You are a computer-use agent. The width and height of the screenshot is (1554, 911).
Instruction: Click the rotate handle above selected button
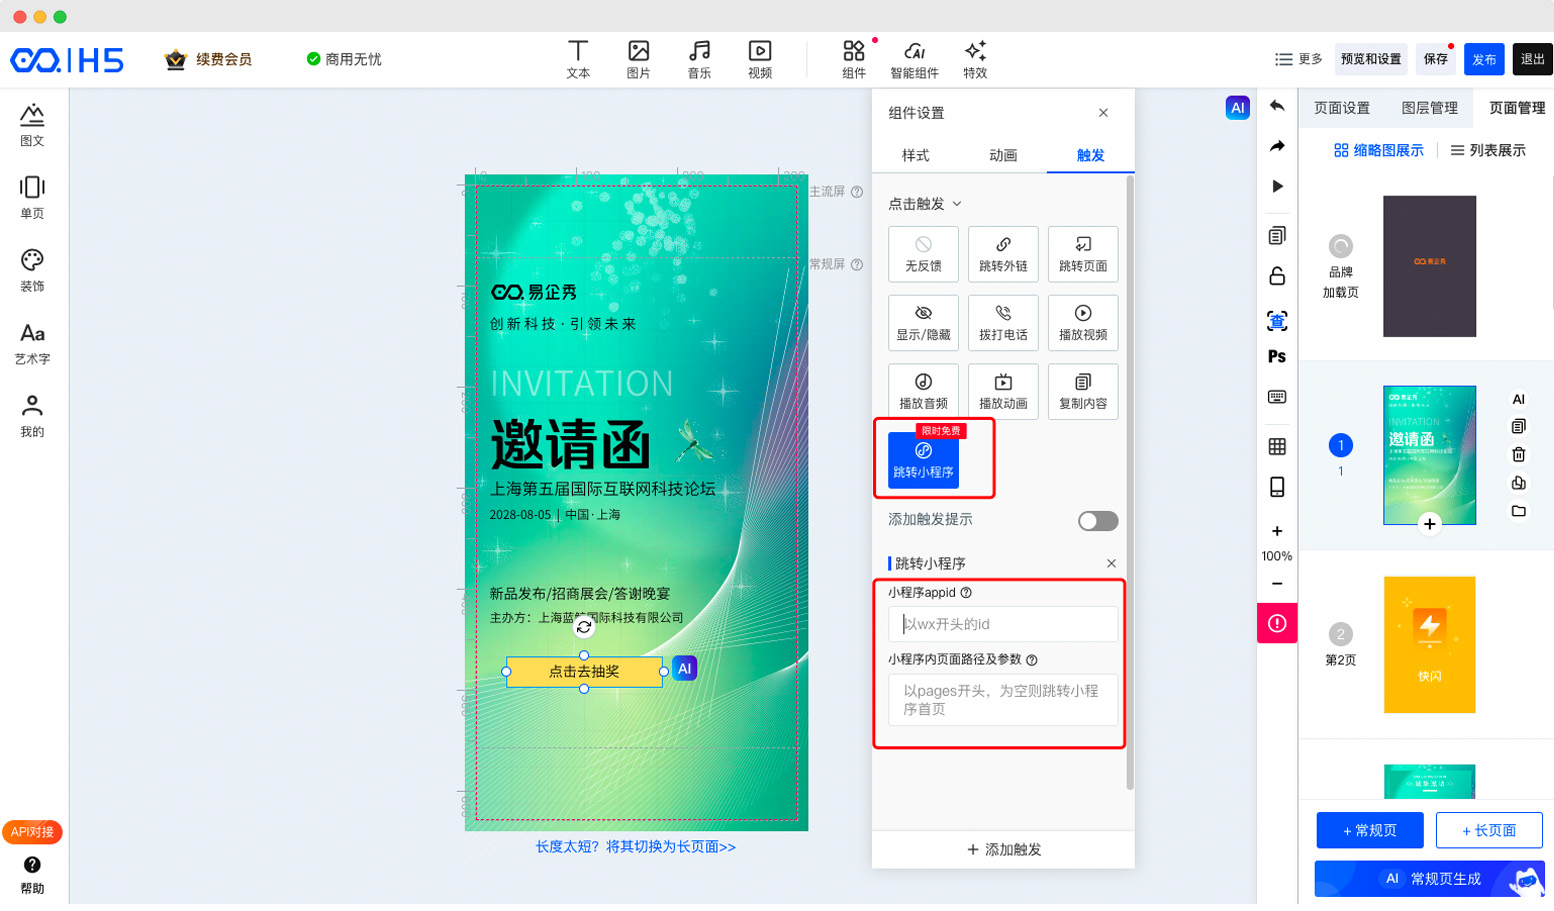[584, 627]
